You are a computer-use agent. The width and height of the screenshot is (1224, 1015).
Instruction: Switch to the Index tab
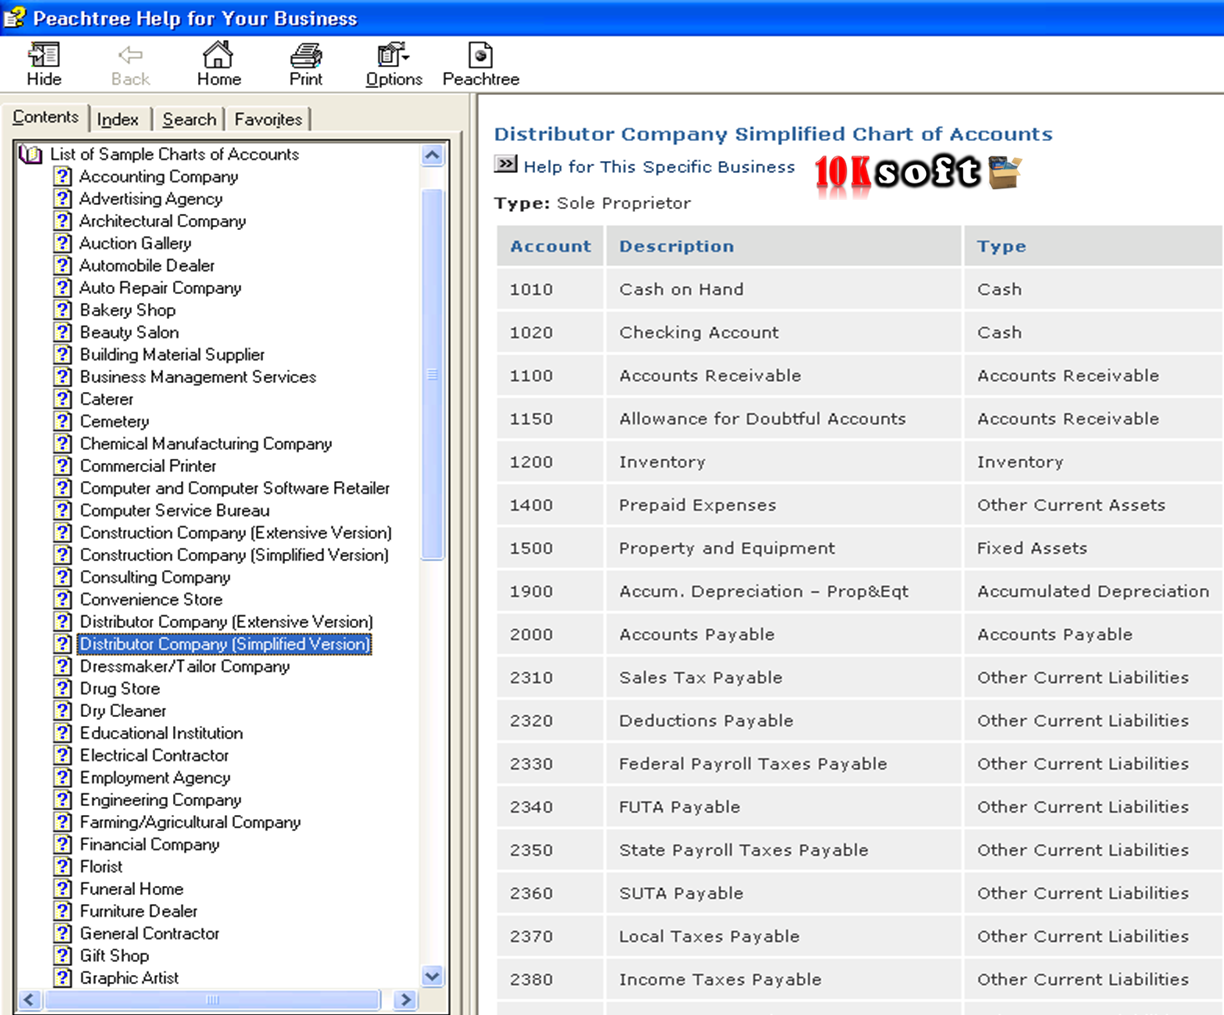click(118, 119)
